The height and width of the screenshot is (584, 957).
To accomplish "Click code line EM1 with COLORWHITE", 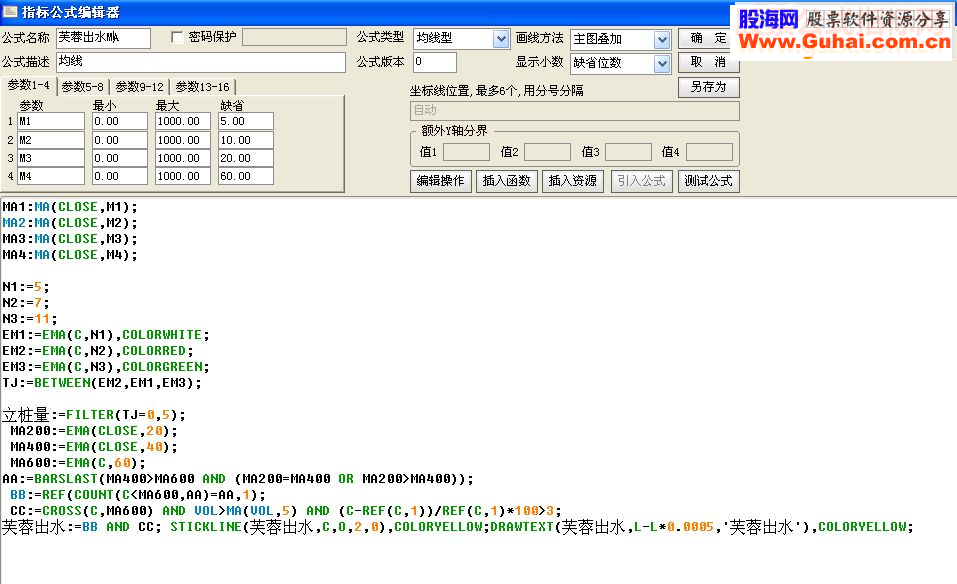I will point(106,334).
